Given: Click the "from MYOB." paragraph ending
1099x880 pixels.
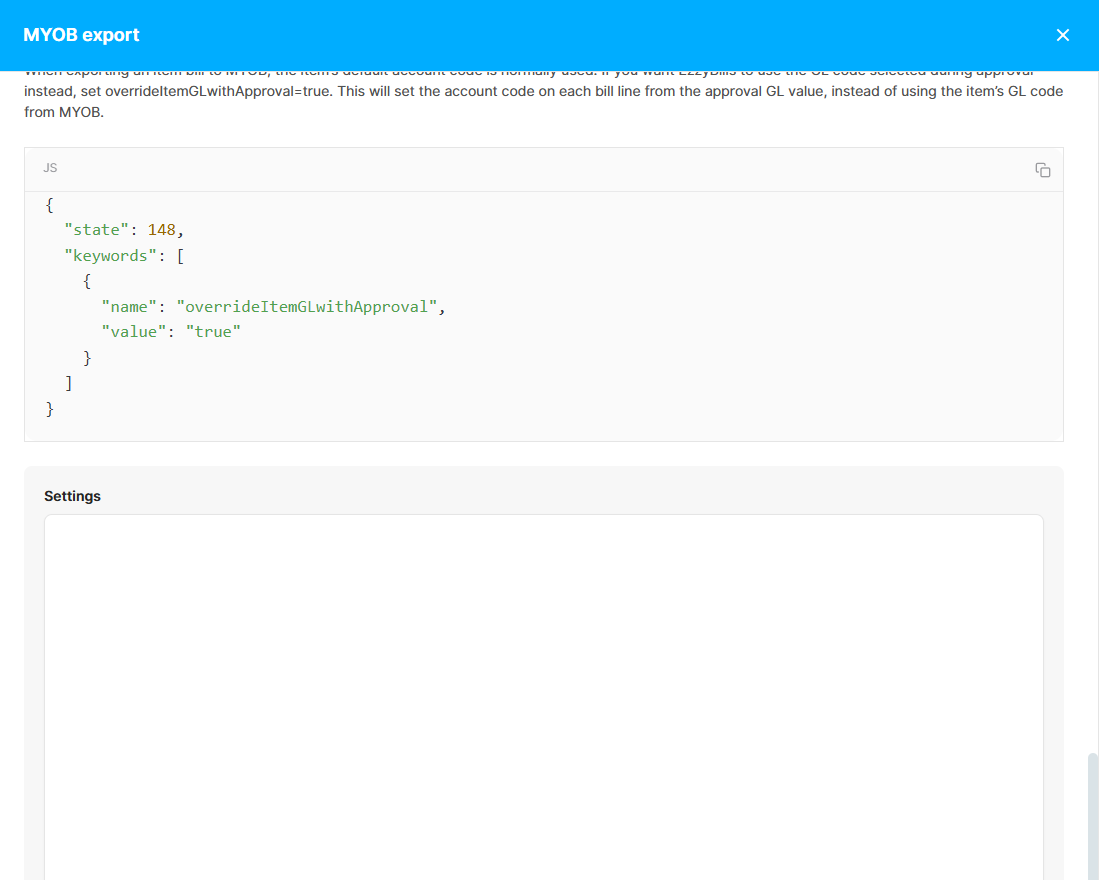Looking at the screenshot, I should point(64,112).
